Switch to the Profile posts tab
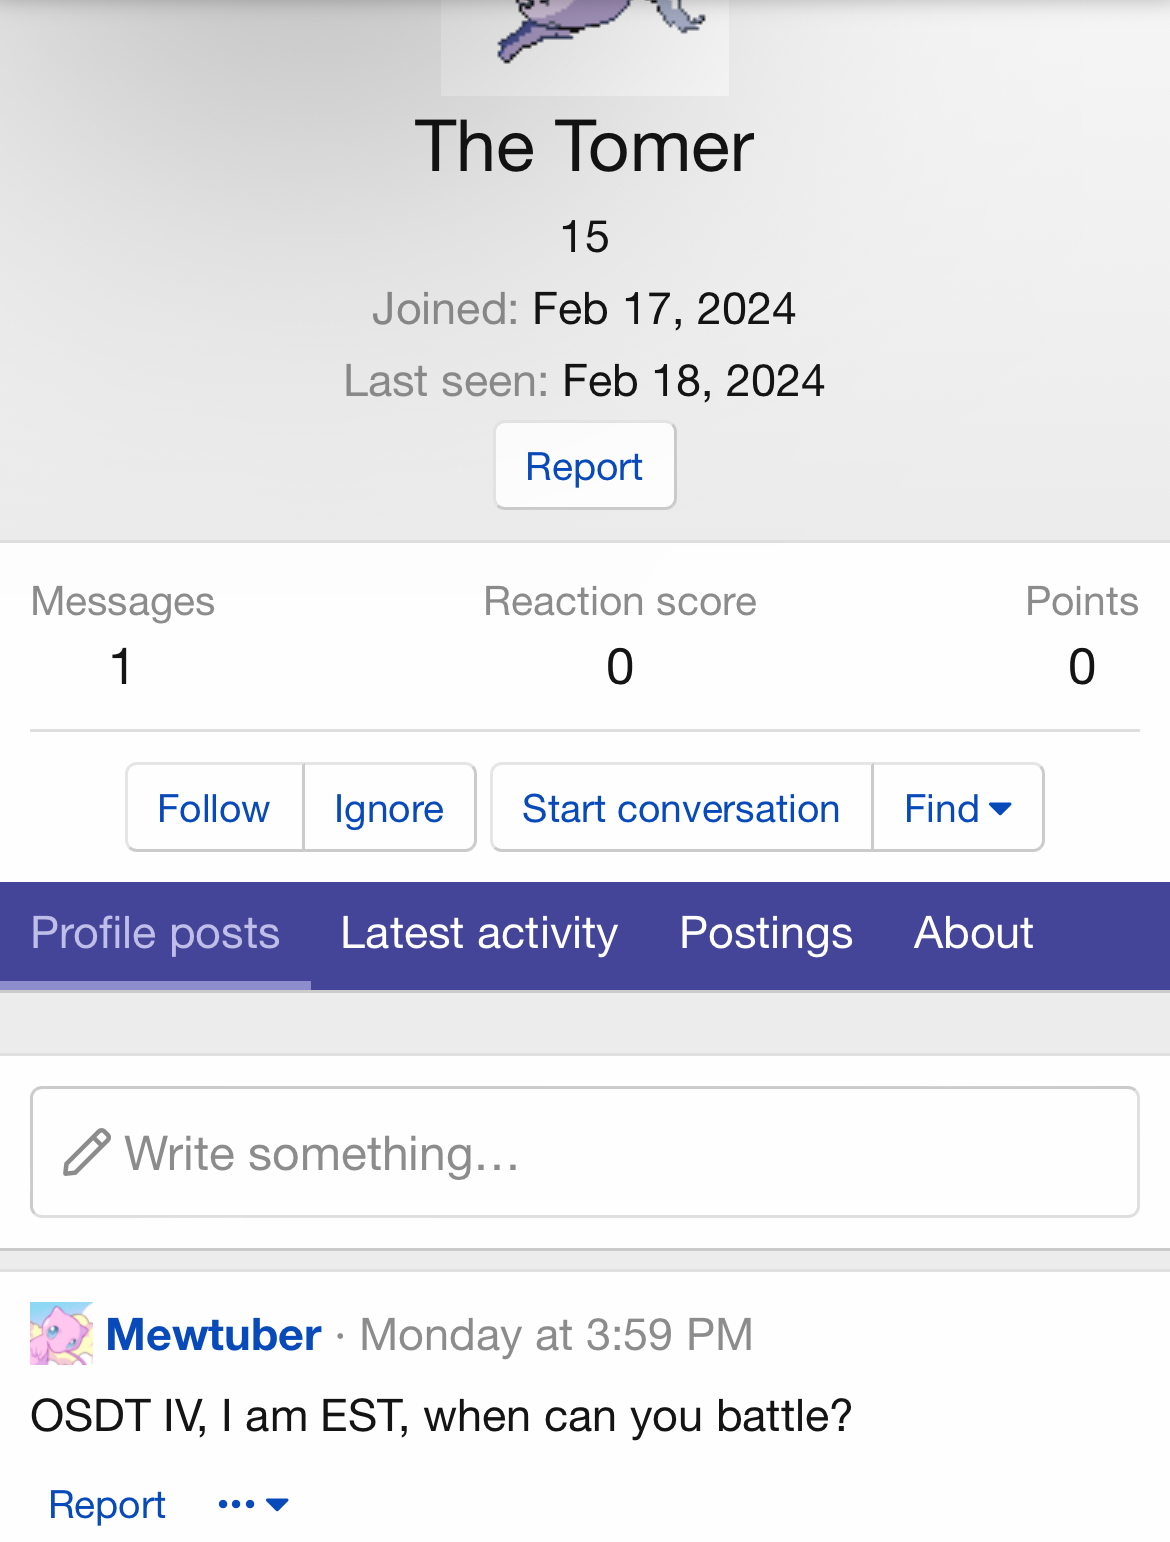 pos(155,933)
